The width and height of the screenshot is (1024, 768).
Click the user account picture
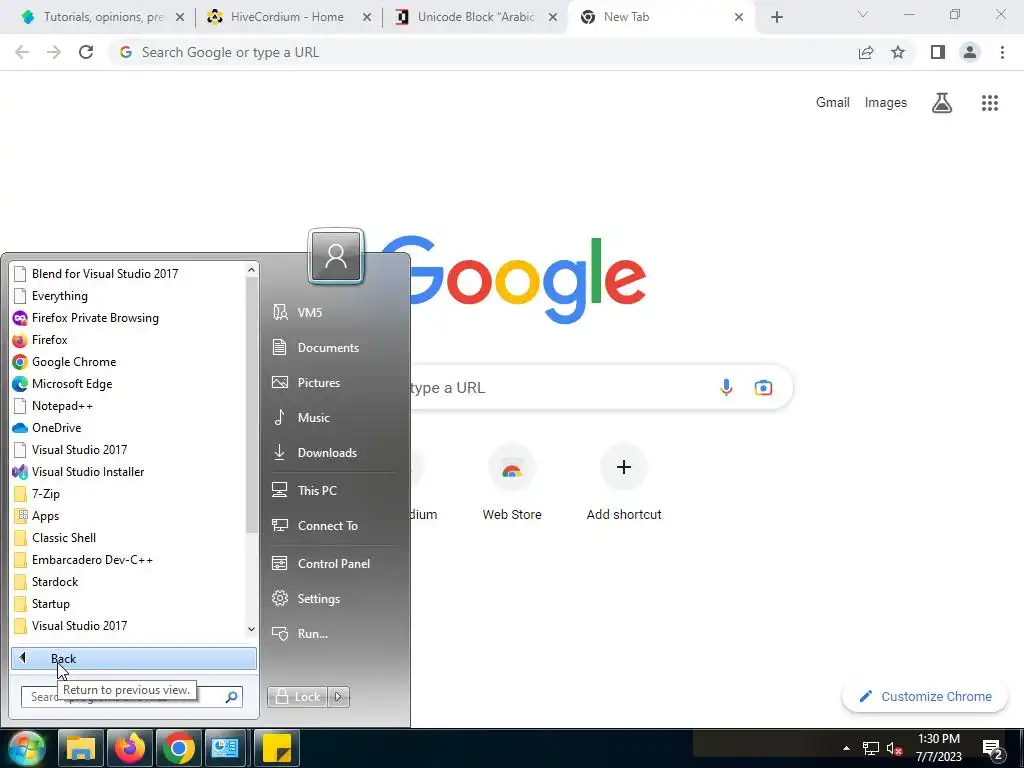point(336,257)
